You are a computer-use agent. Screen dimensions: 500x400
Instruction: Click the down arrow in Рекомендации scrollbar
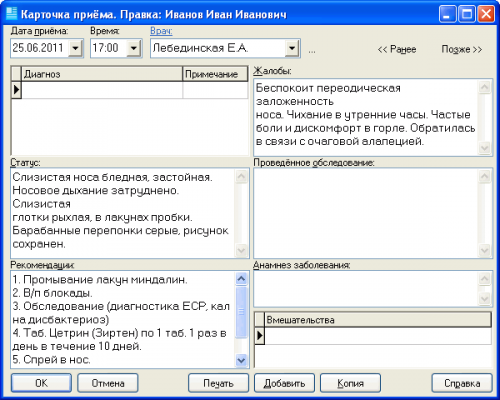tap(241, 360)
